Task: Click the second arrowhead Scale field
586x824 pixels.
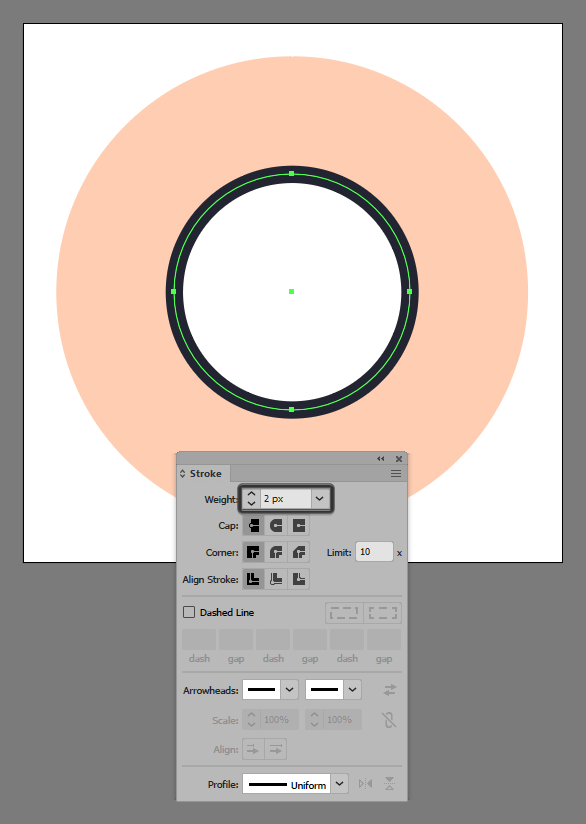Action: point(343,720)
